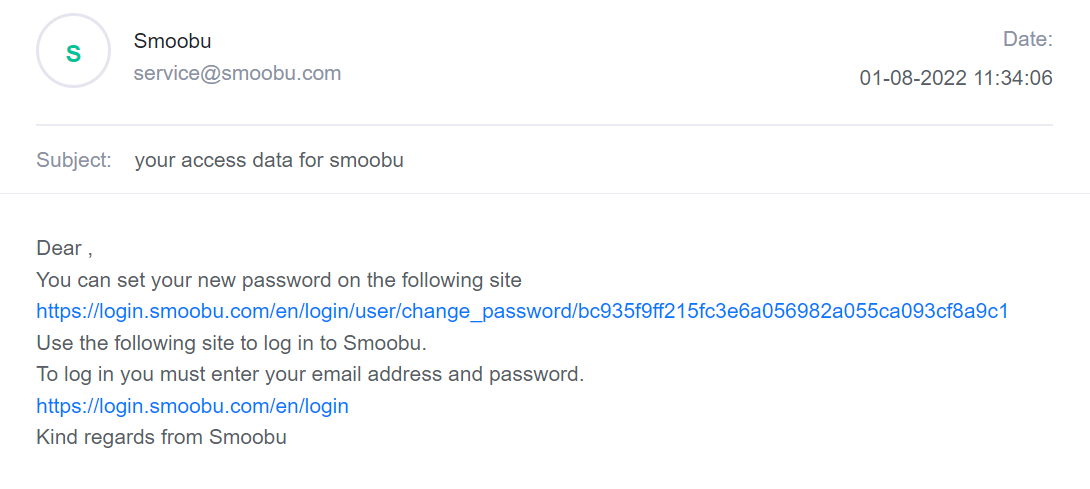
Task: Click the Dear greeting line
Action: click(65, 248)
